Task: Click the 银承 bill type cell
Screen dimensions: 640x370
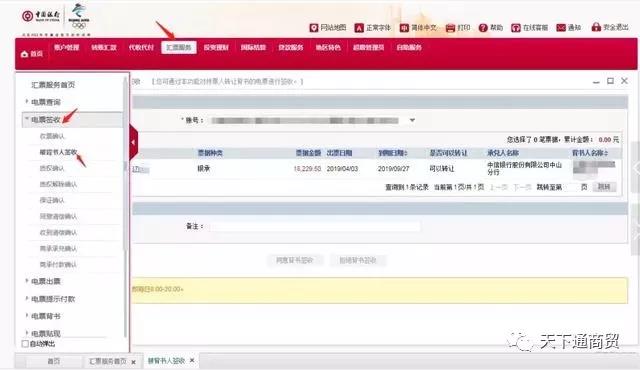Action: 204,168
